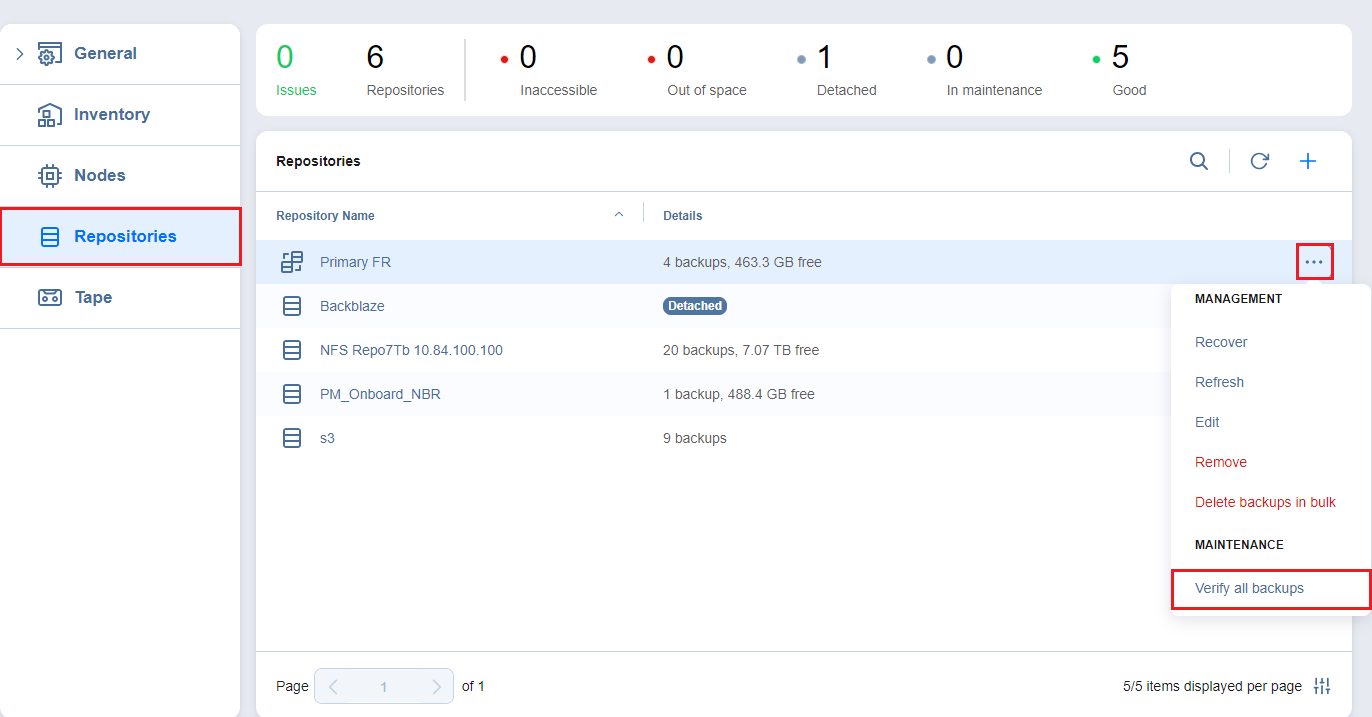The width and height of the screenshot is (1372, 717).
Task: Click the repository icon next to s3
Action: click(291, 437)
